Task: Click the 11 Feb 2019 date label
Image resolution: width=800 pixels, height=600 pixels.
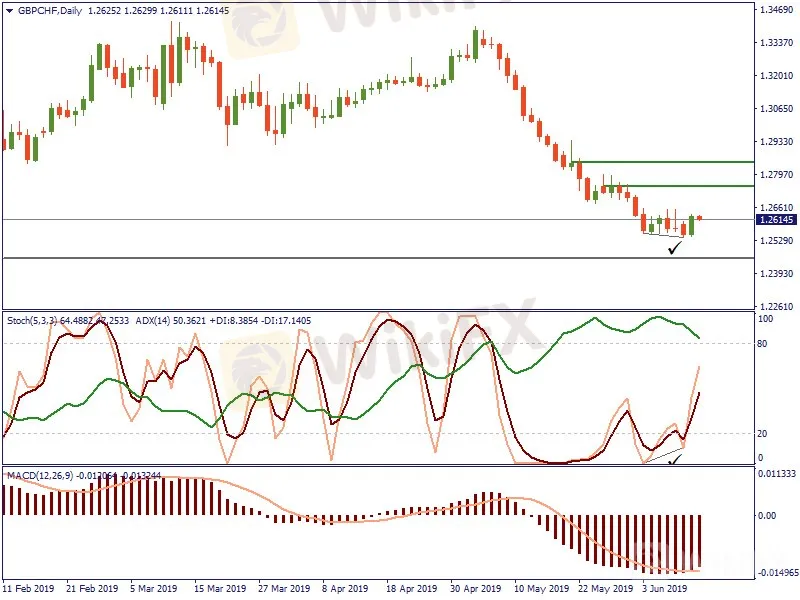Action: pyautogui.click(x=28, y=588)
